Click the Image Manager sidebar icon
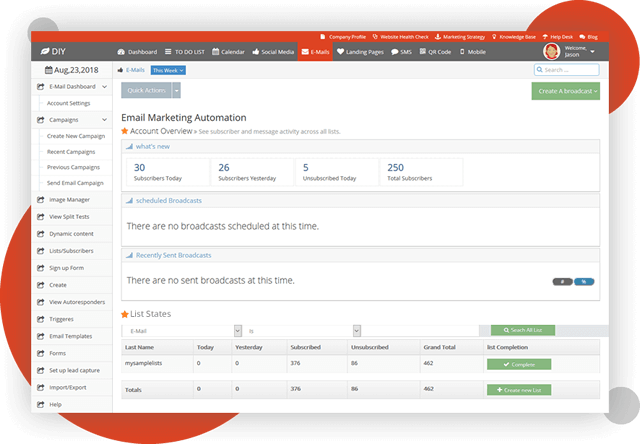Viewport: 640px width, 444px height. tap(40, 200)
